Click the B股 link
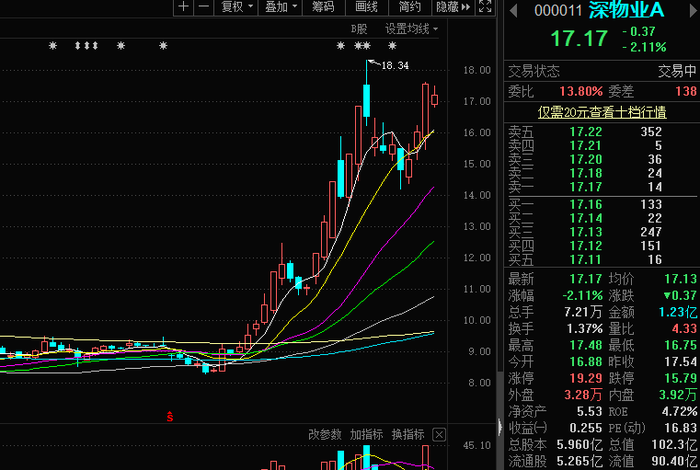Screen dimensions: 700x470 [x=359, y=29]
